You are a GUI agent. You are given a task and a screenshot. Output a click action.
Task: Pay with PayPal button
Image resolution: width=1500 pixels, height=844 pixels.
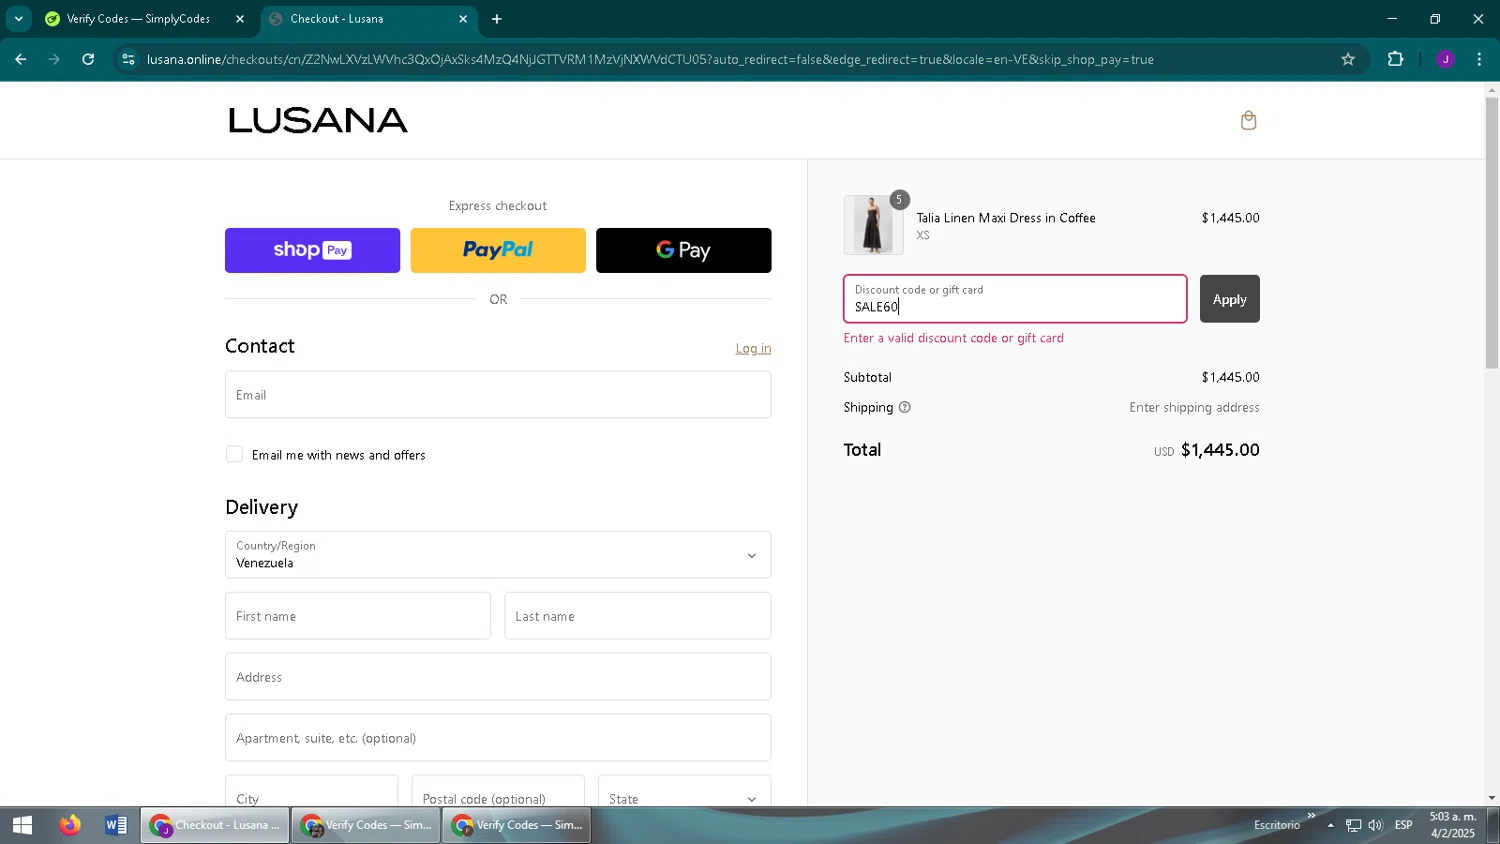(x=498, y=250)
